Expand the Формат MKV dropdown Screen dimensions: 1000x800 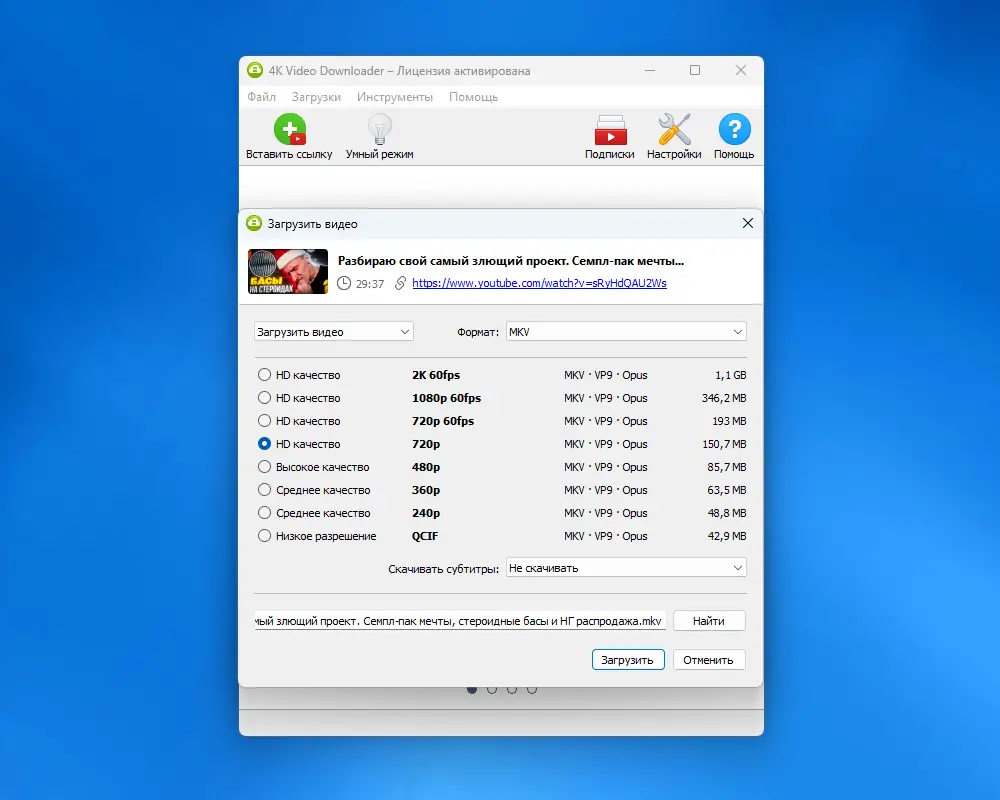click(x=626, y=332)
